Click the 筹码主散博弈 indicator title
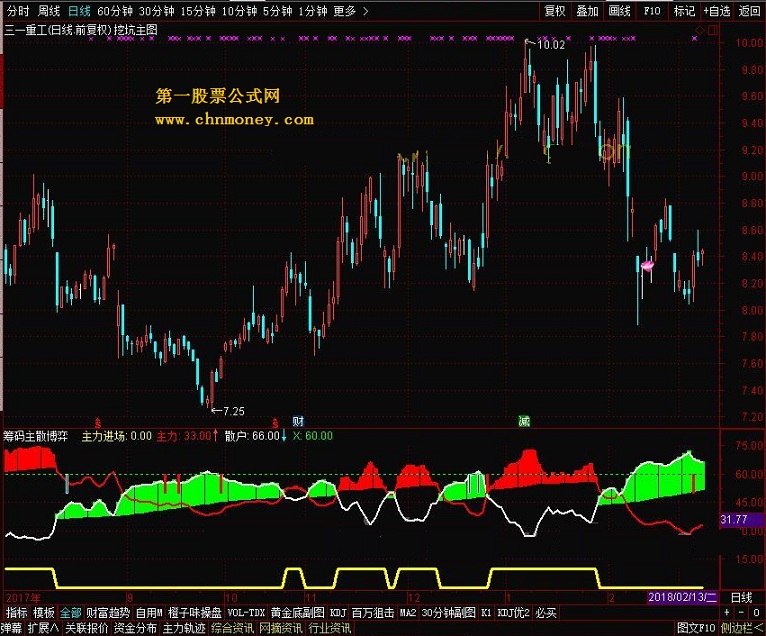The height and width of the screenshot is (636, 766). tap(36, 436)
